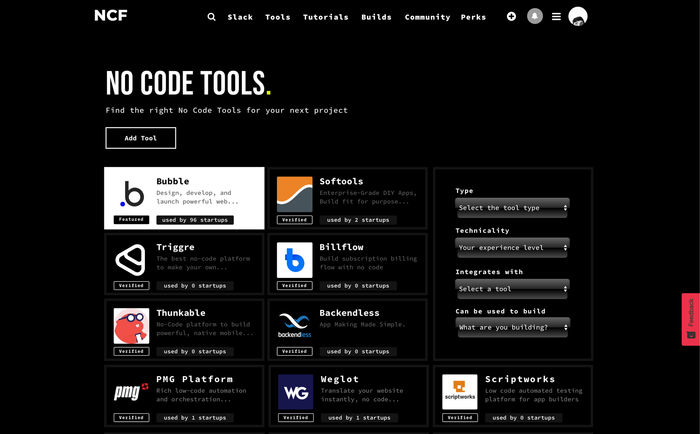The width and height of the screenshot is (700, 434).
Task: Open the hamburger menu icon
Action: coord(556,17)
